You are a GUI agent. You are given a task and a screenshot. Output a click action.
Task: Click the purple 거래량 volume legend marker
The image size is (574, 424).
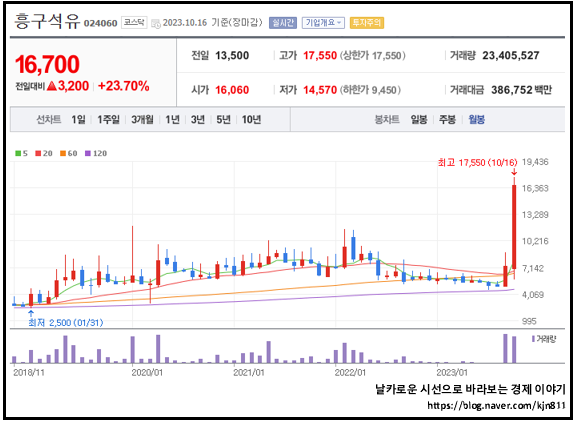(x=533, y=339)
